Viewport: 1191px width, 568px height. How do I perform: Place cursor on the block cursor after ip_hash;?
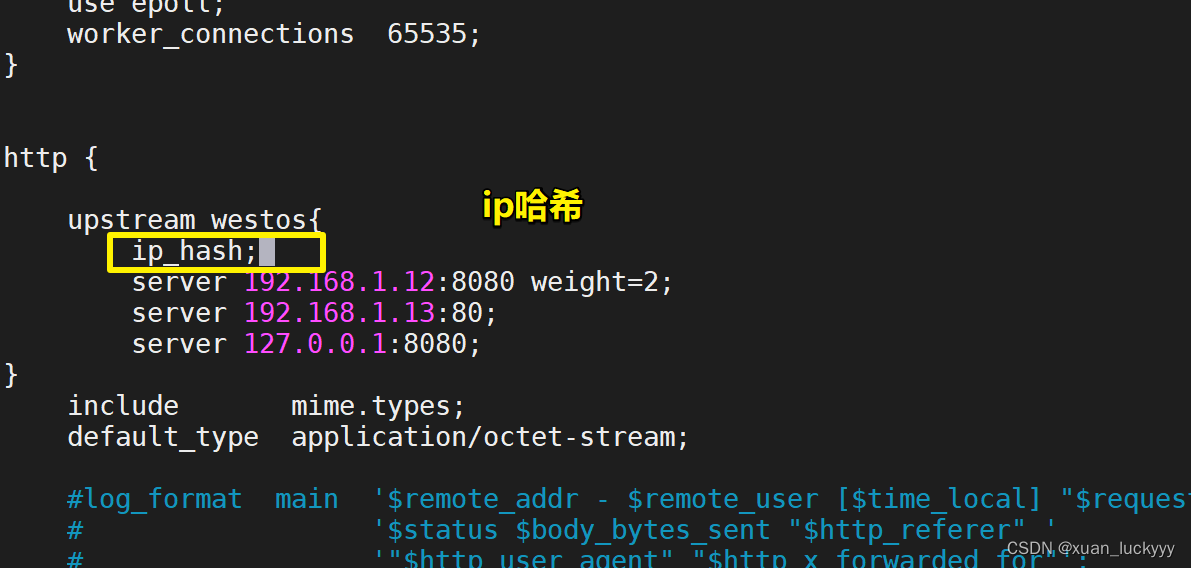pyautogui.click(x=267, y=251)
